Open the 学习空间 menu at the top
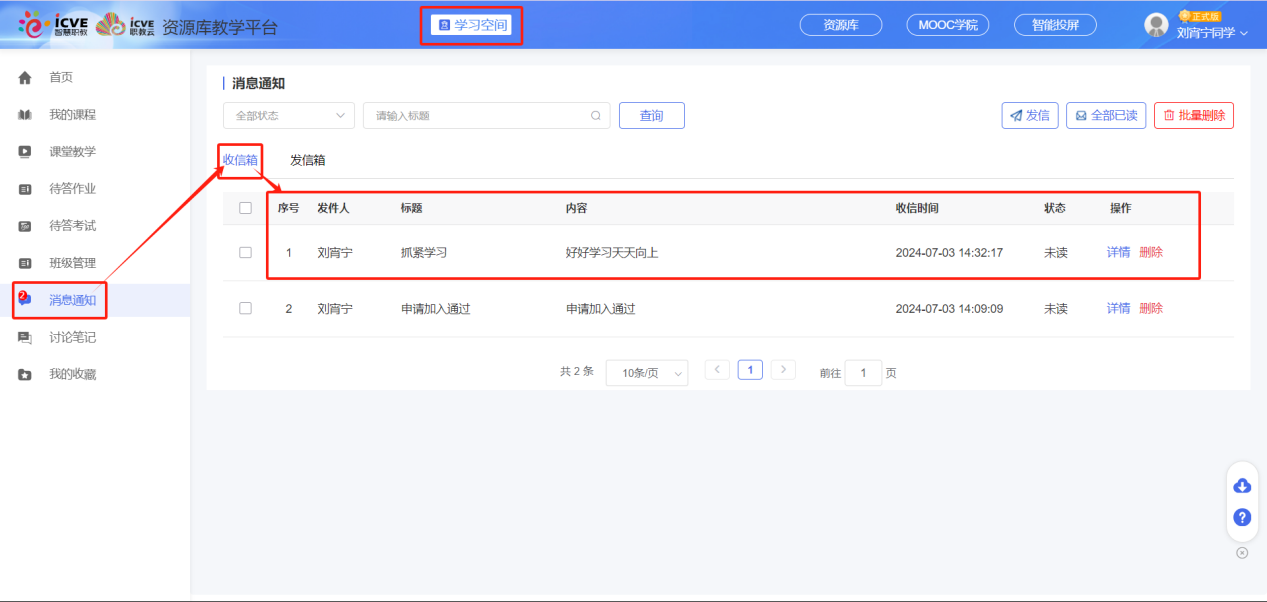 point(470,23)
